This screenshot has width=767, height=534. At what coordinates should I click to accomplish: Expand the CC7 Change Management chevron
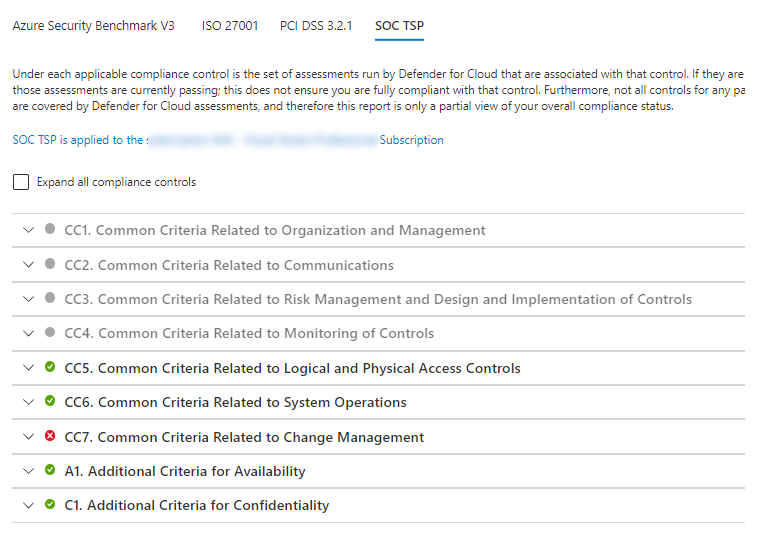click(28, 437)
